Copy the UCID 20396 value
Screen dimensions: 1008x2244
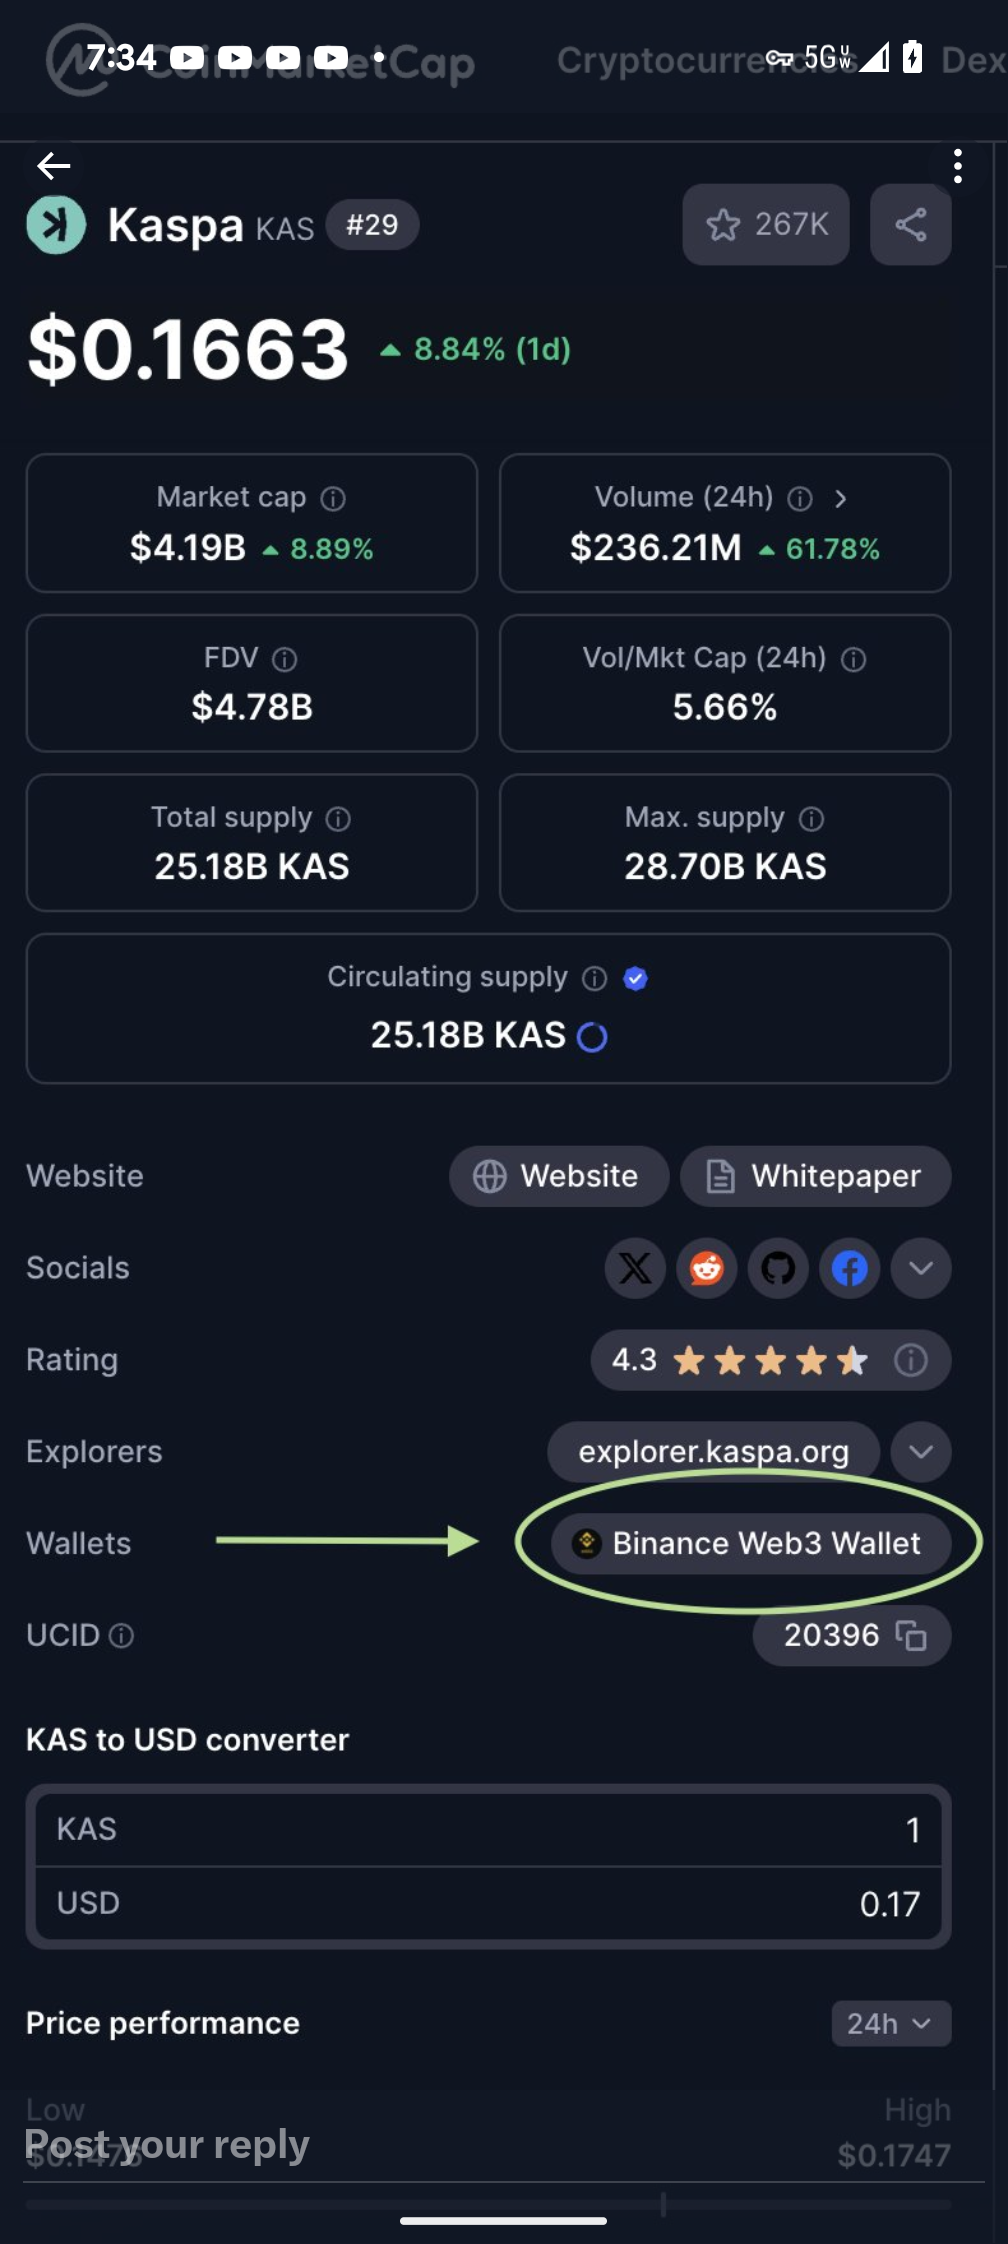click(x=911, y=1635)
